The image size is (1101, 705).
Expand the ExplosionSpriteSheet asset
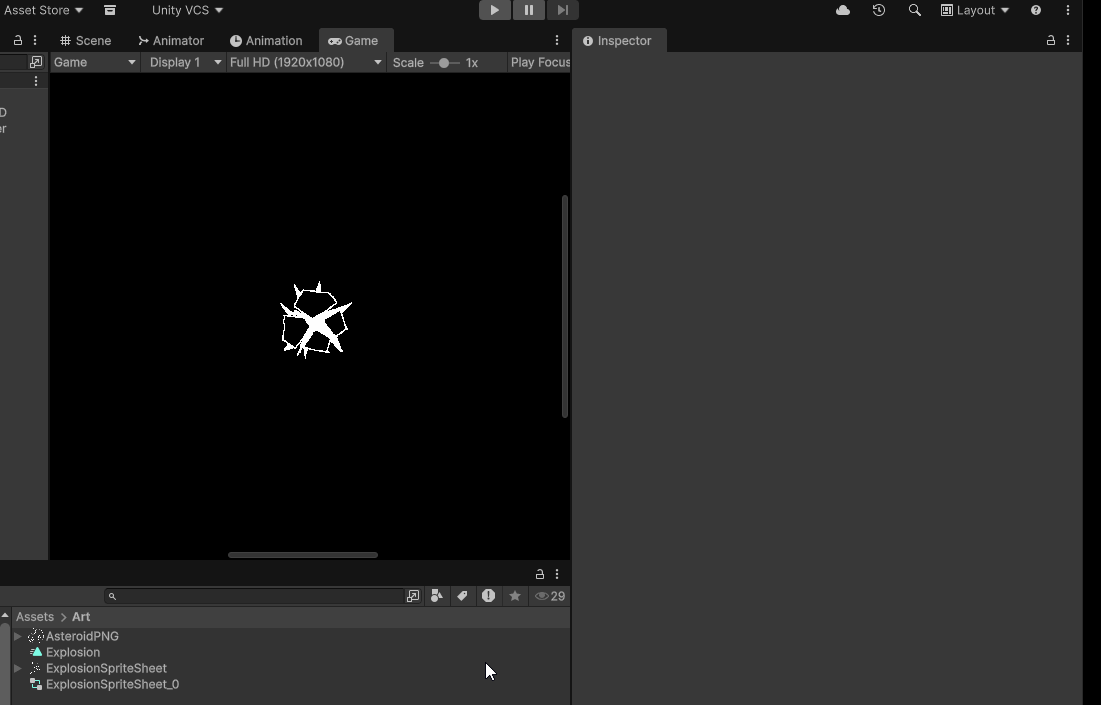[x=18, y=668]
